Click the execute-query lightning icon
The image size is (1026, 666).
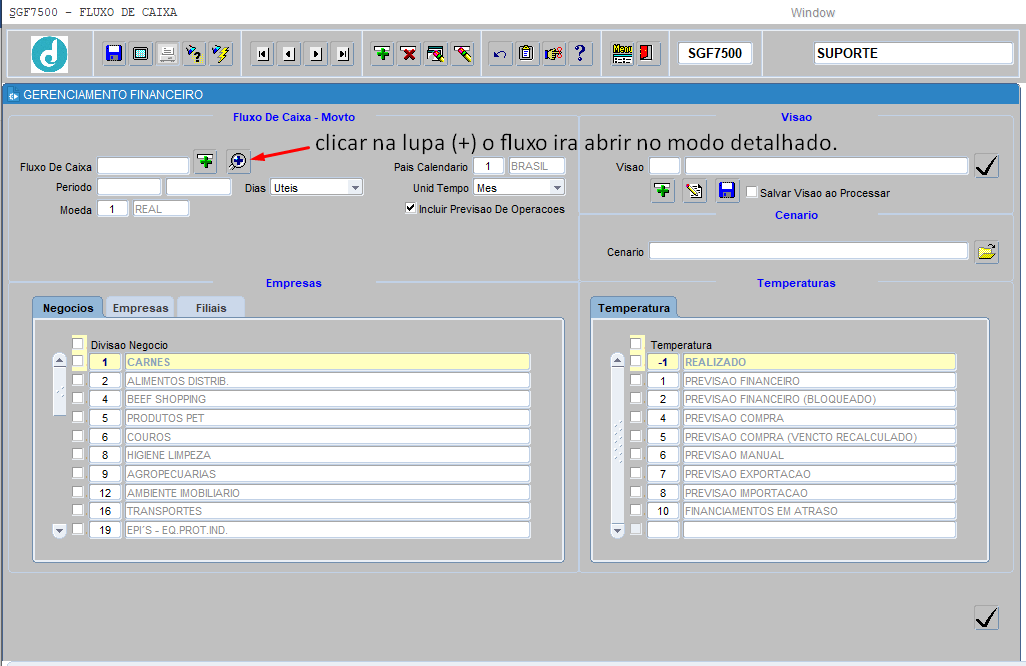tap(221, 53)
